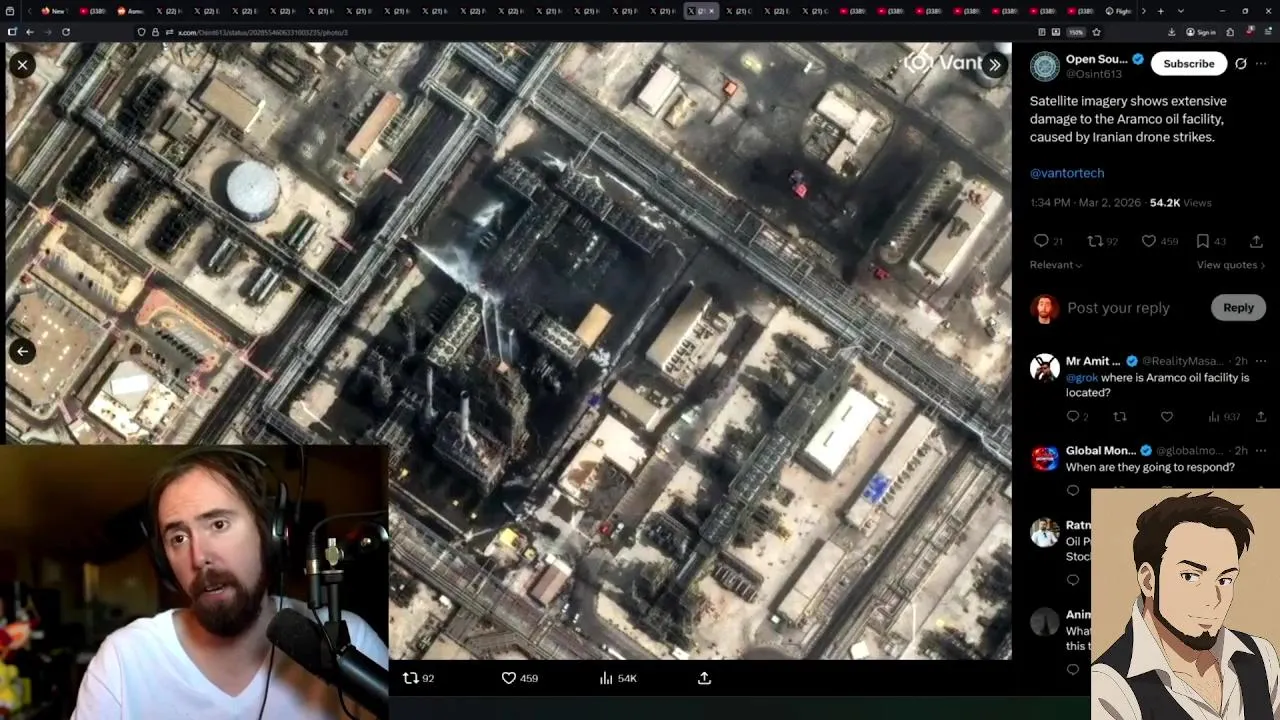Viewport: 1280px width, 720px height.
Task: Go to previous photo with left arrow
Action: pyautogui.click(x=22, y=351)
